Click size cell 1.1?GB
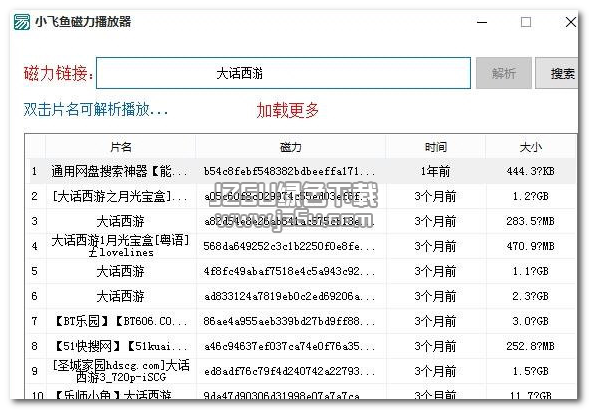Image resolution: width=589 pixels, height=410 pixels. pyautogui.click(x=530, y=271)
